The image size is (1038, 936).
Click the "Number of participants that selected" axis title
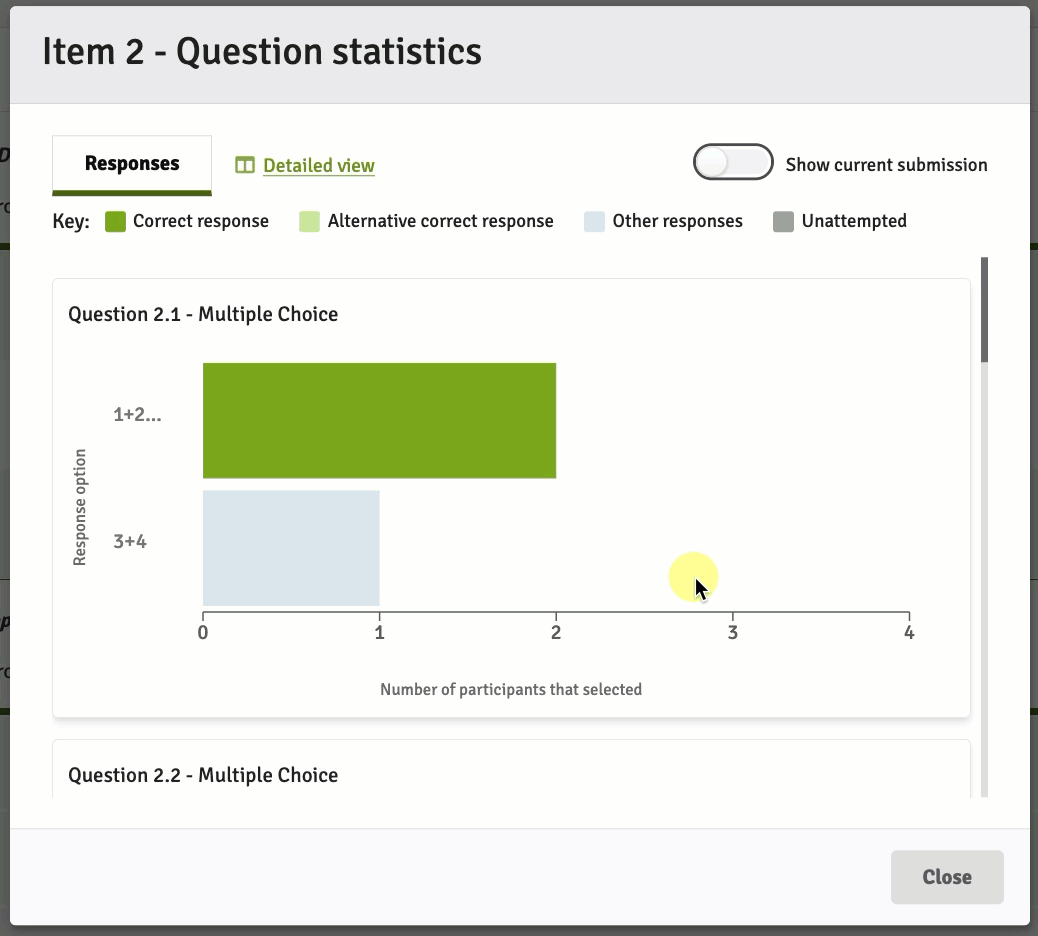point(510,689)
